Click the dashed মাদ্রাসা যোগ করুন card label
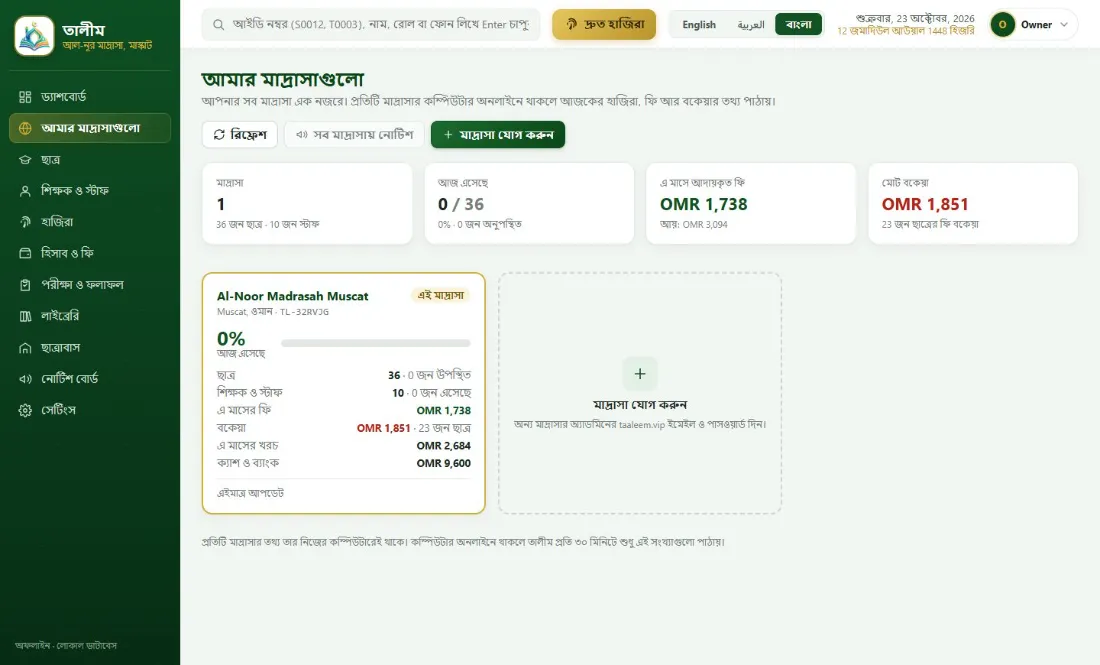Viewport: 1100px width, 665px height. pyautogui.click(x=640, y=405)
